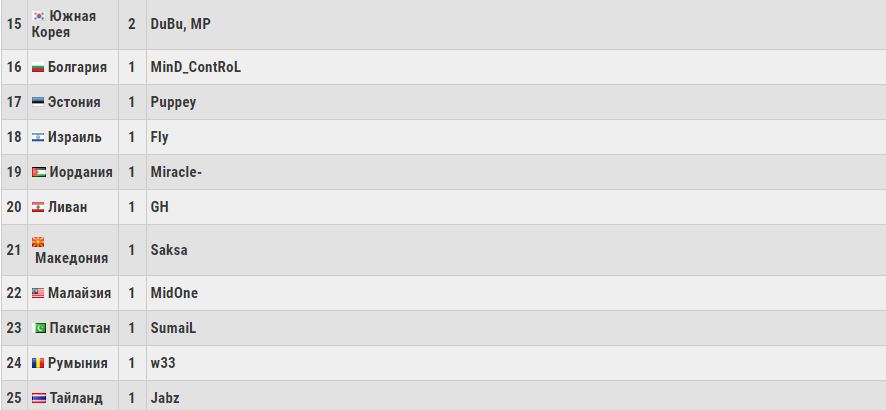Click player name Saksa
Viewport: 886px width, 410px height.
coord(169,250)
